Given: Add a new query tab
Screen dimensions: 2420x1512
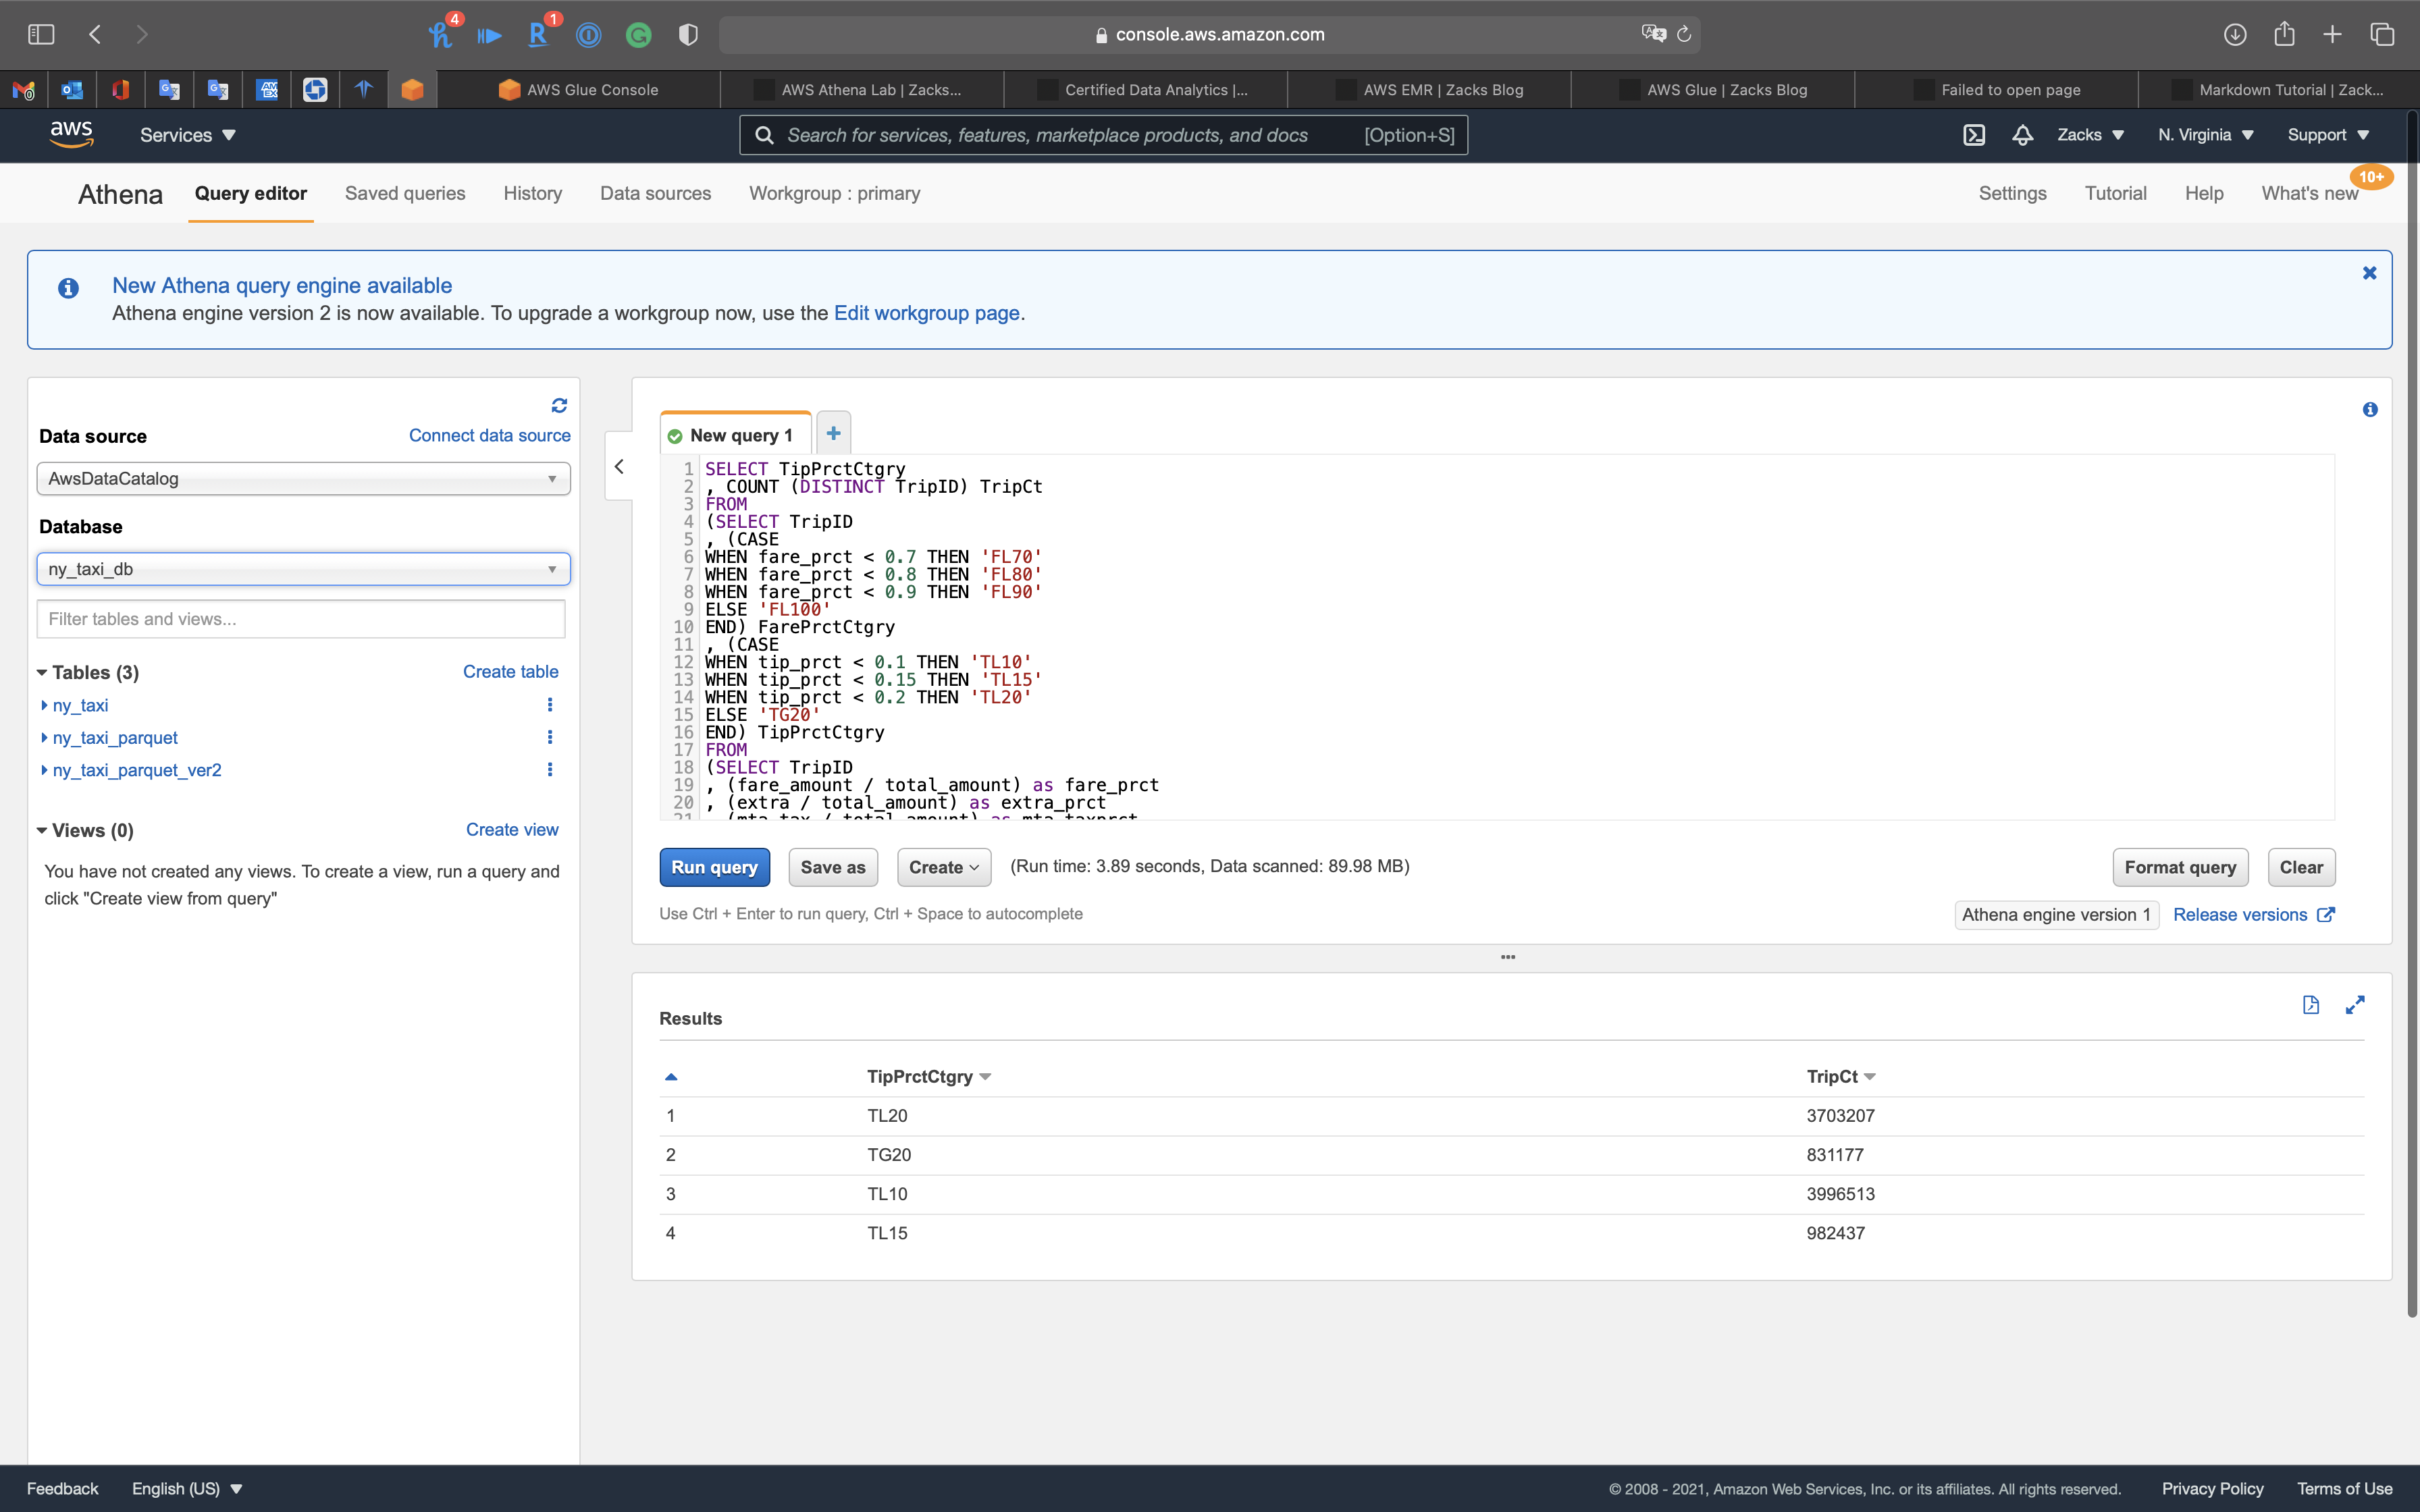Looking at the screenshot, I should (833, 433).
